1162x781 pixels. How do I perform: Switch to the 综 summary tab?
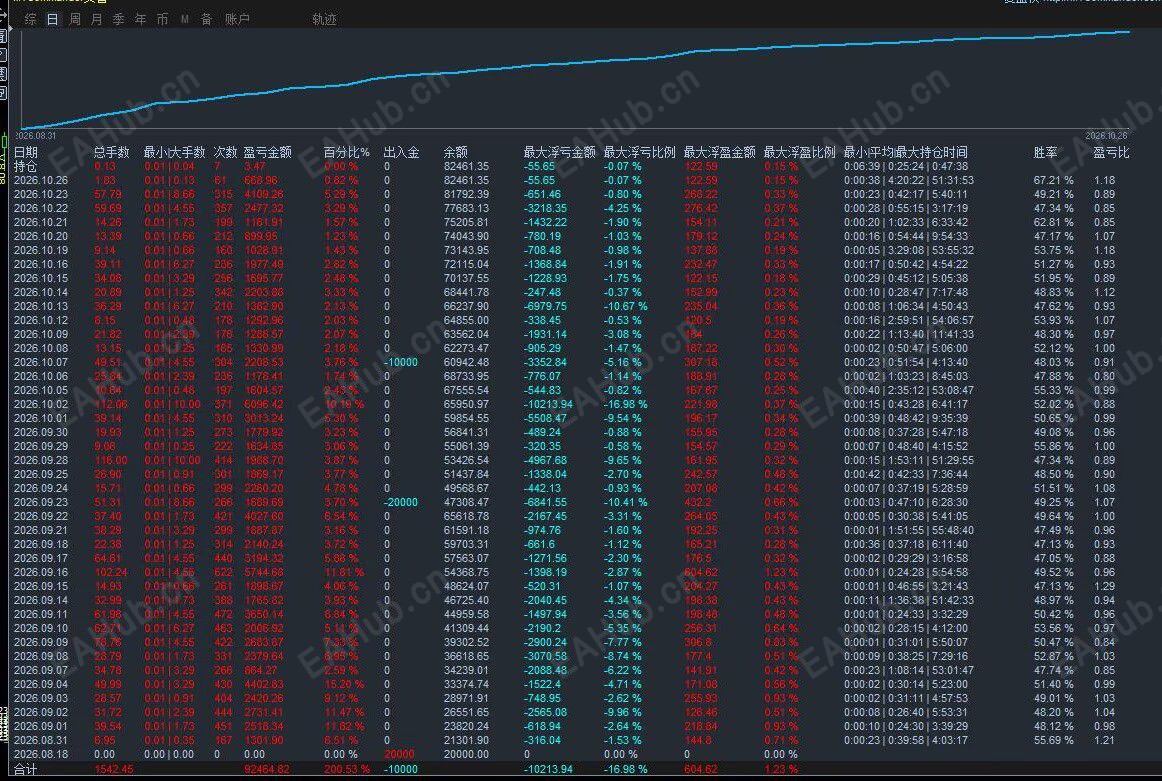[30, 19]
